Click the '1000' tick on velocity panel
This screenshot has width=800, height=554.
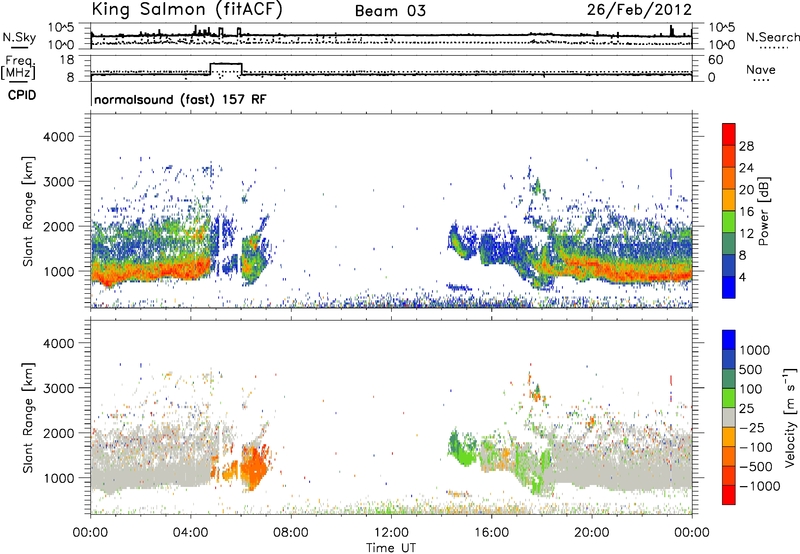[58, 478]
